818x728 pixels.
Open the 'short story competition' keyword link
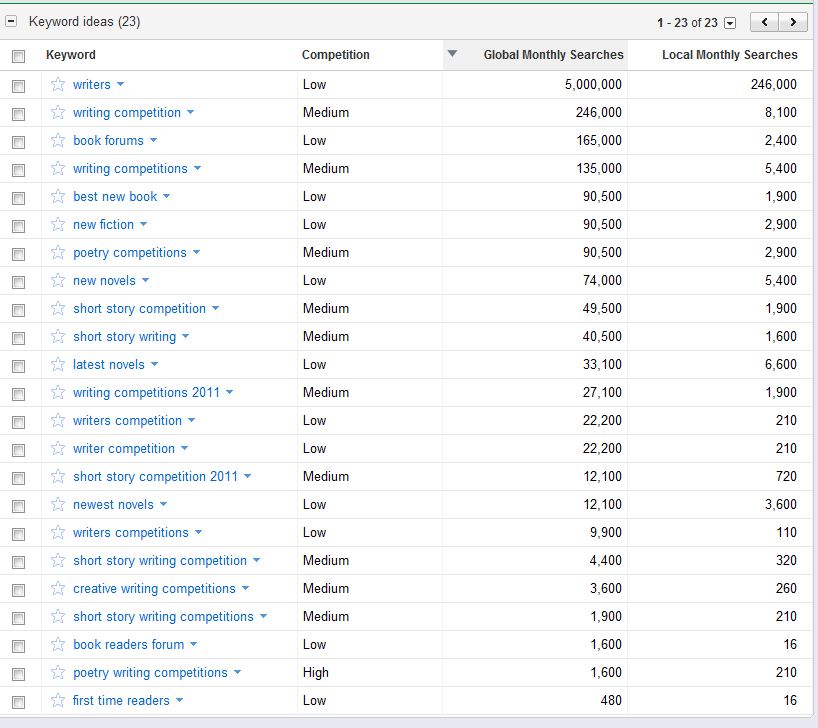139,309
